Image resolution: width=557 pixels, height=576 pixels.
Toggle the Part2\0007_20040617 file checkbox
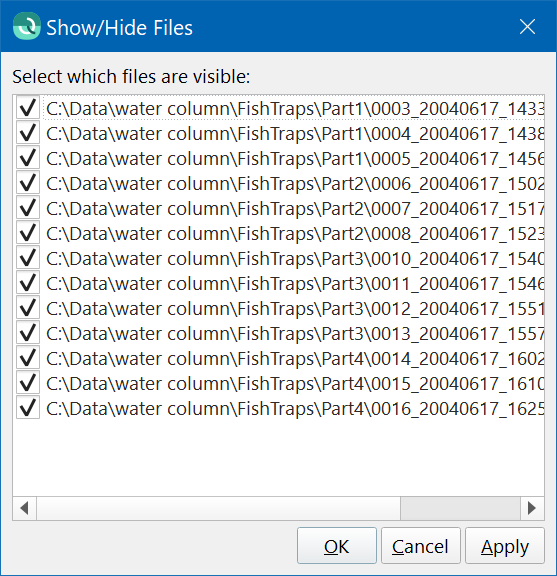coord(28,208)
